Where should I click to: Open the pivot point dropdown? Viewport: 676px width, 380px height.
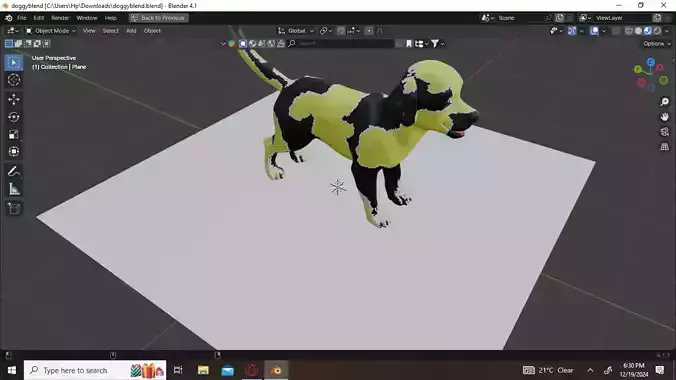pos(325,31)
